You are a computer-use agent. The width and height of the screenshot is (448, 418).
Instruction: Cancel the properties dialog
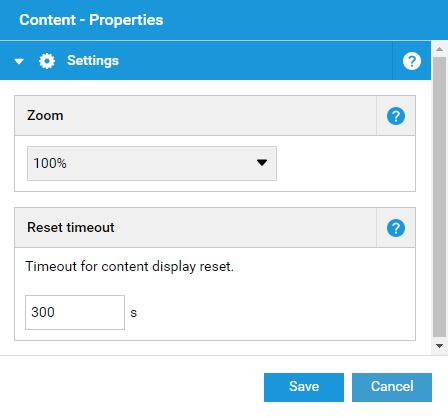392,387
